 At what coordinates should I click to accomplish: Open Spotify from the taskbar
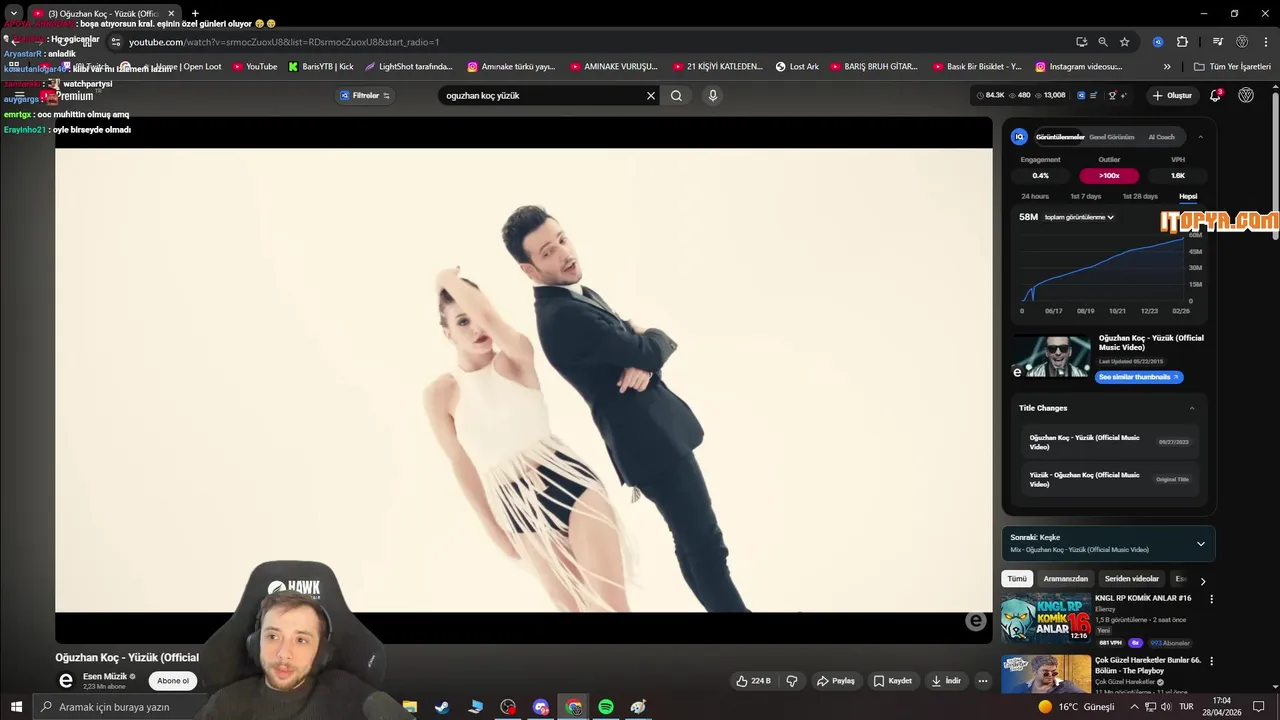[606, 707]
